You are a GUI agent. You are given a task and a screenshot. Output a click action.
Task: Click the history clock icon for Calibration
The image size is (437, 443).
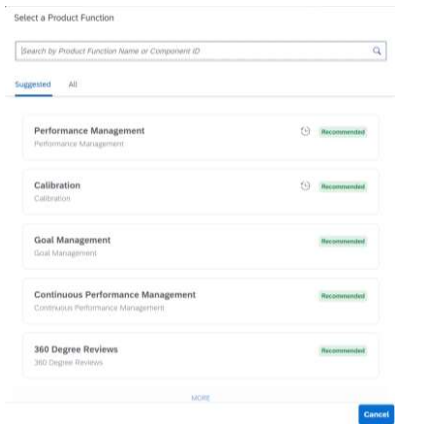[x=305, y=186]
